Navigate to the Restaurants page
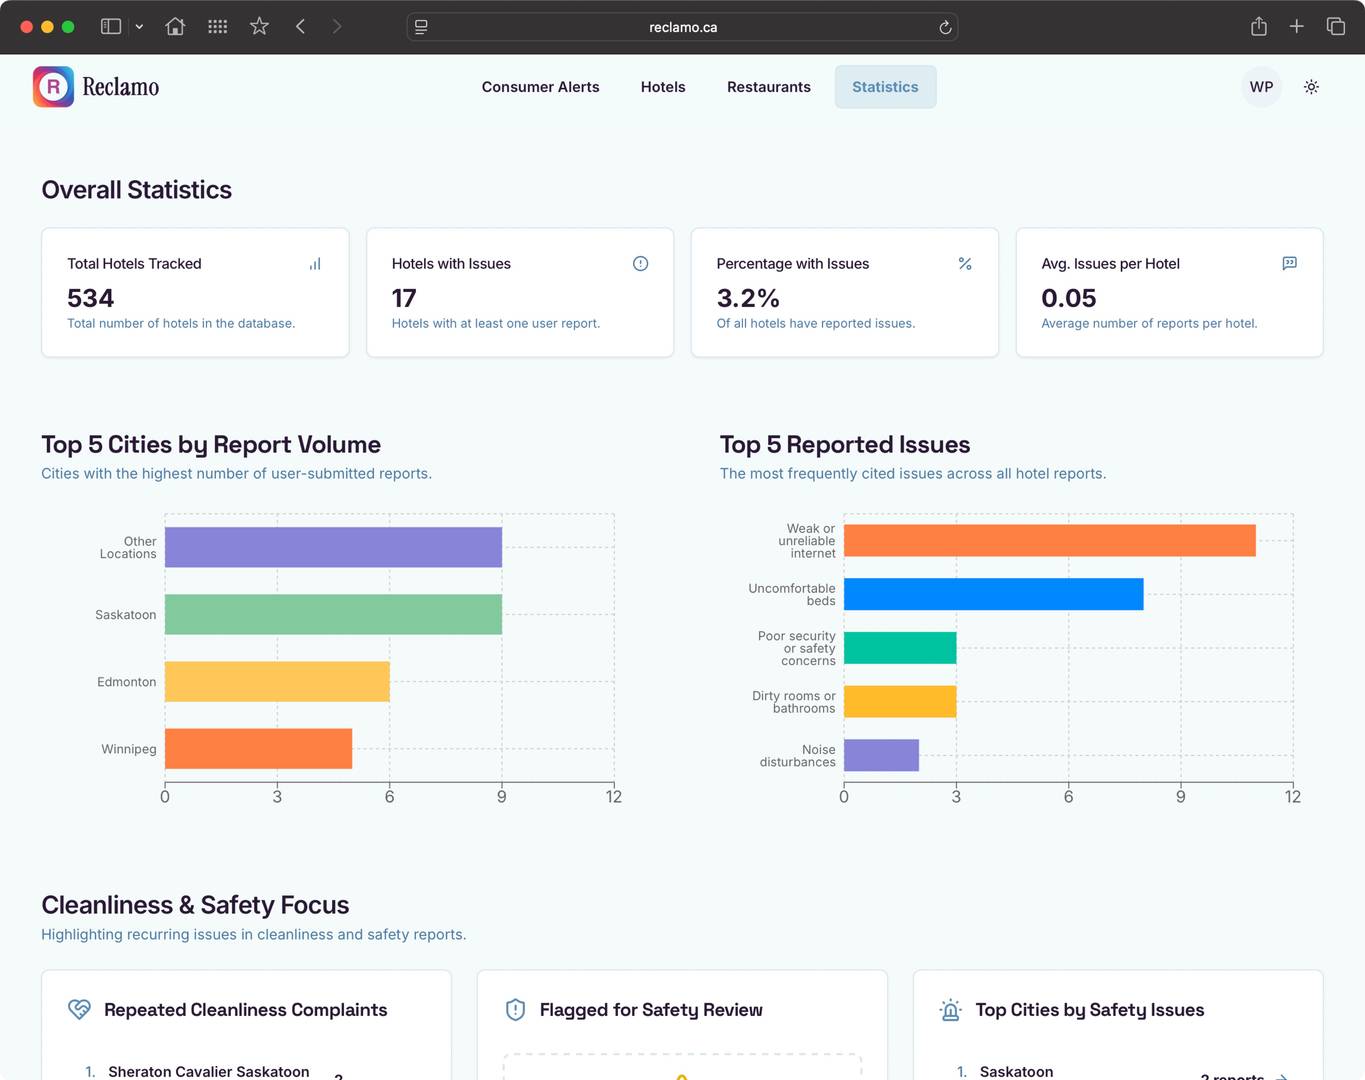The image size is (1365, 1080). pyautogui.click(x=768, y=87)
